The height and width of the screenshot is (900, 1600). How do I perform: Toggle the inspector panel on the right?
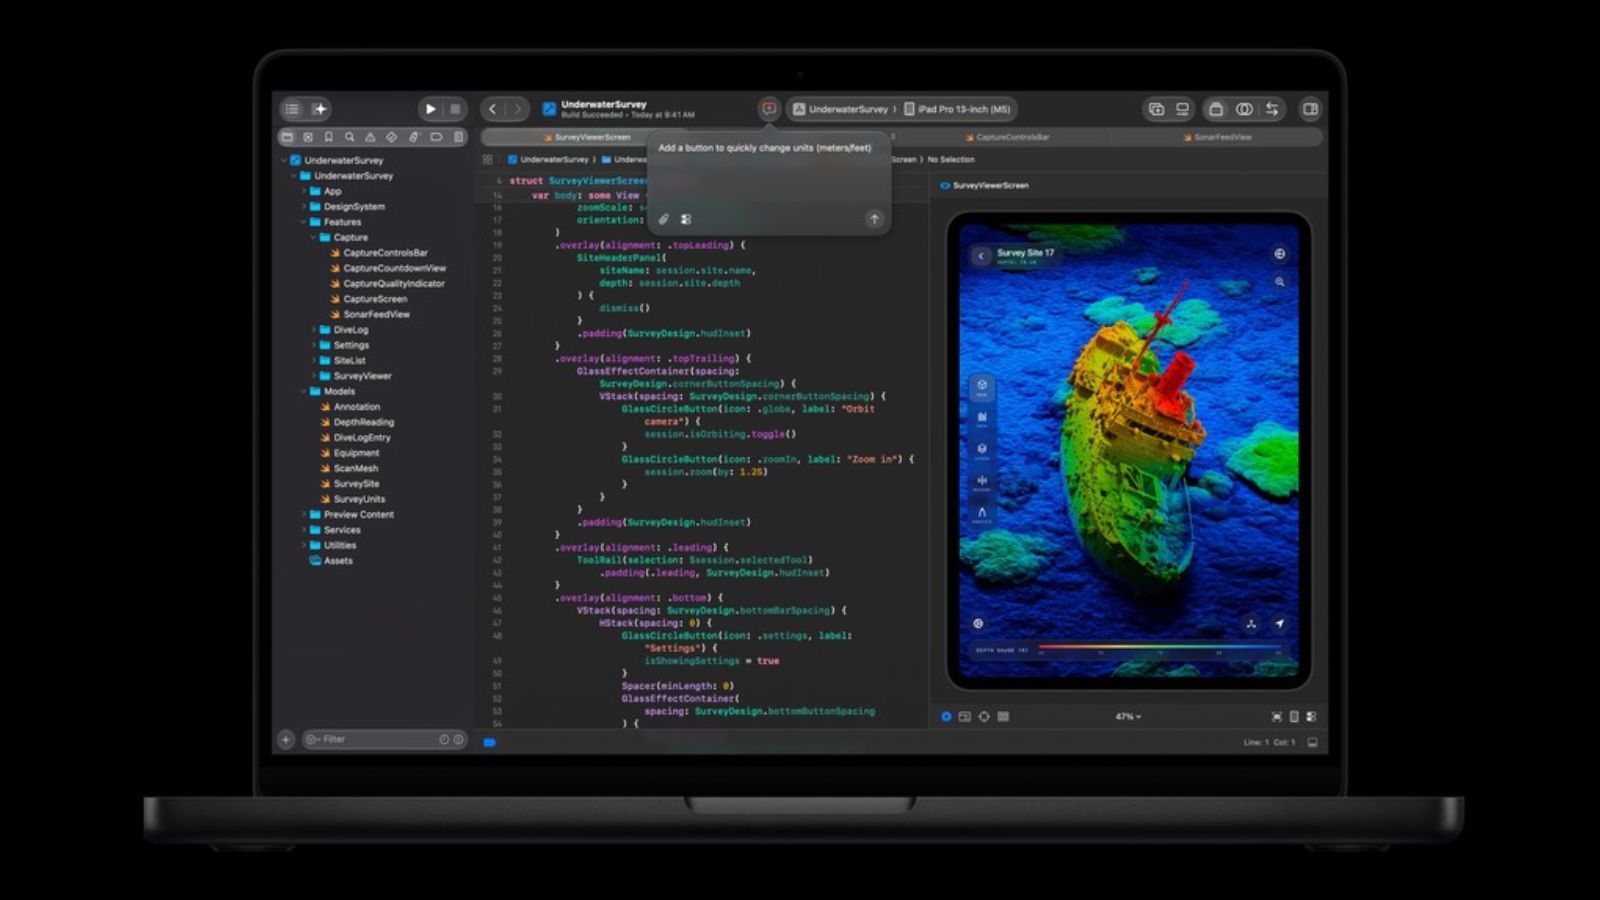(1310, 109)
